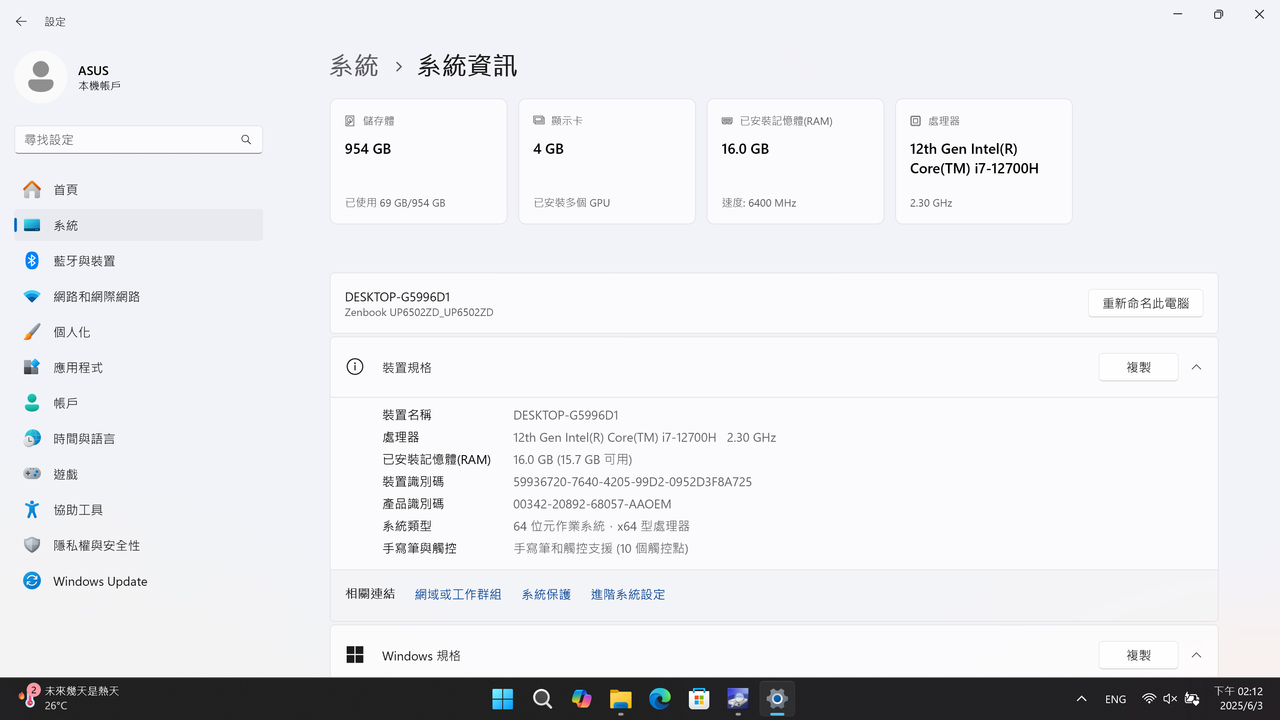The height and width of the screenshot is (720, 1280).
Task: Open the 首頁 home icon
Action: coord(32,189)
